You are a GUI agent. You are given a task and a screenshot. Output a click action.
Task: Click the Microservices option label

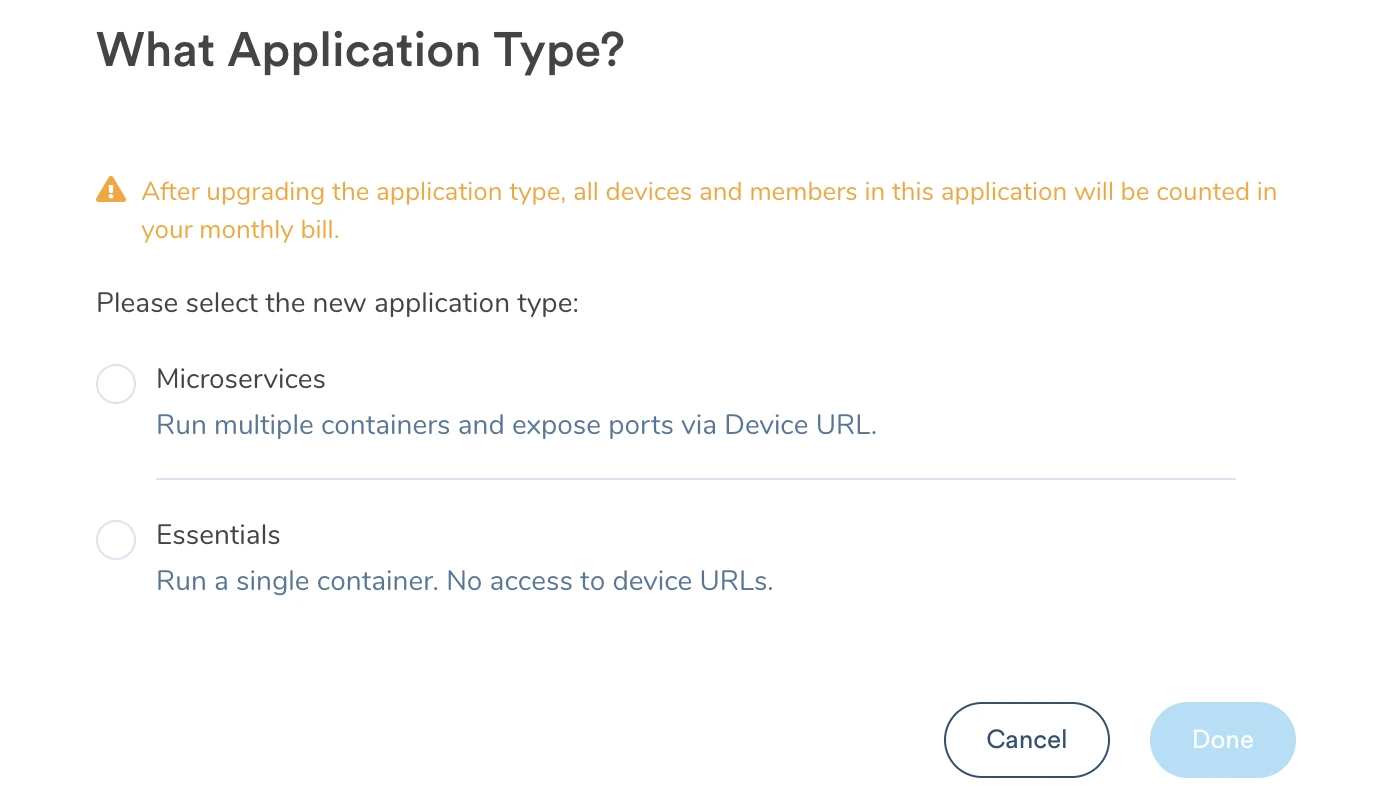click(241, 379)
